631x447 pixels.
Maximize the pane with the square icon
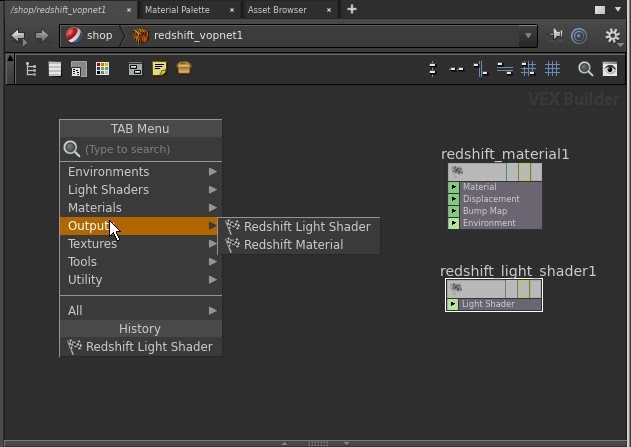pos(600,10)
